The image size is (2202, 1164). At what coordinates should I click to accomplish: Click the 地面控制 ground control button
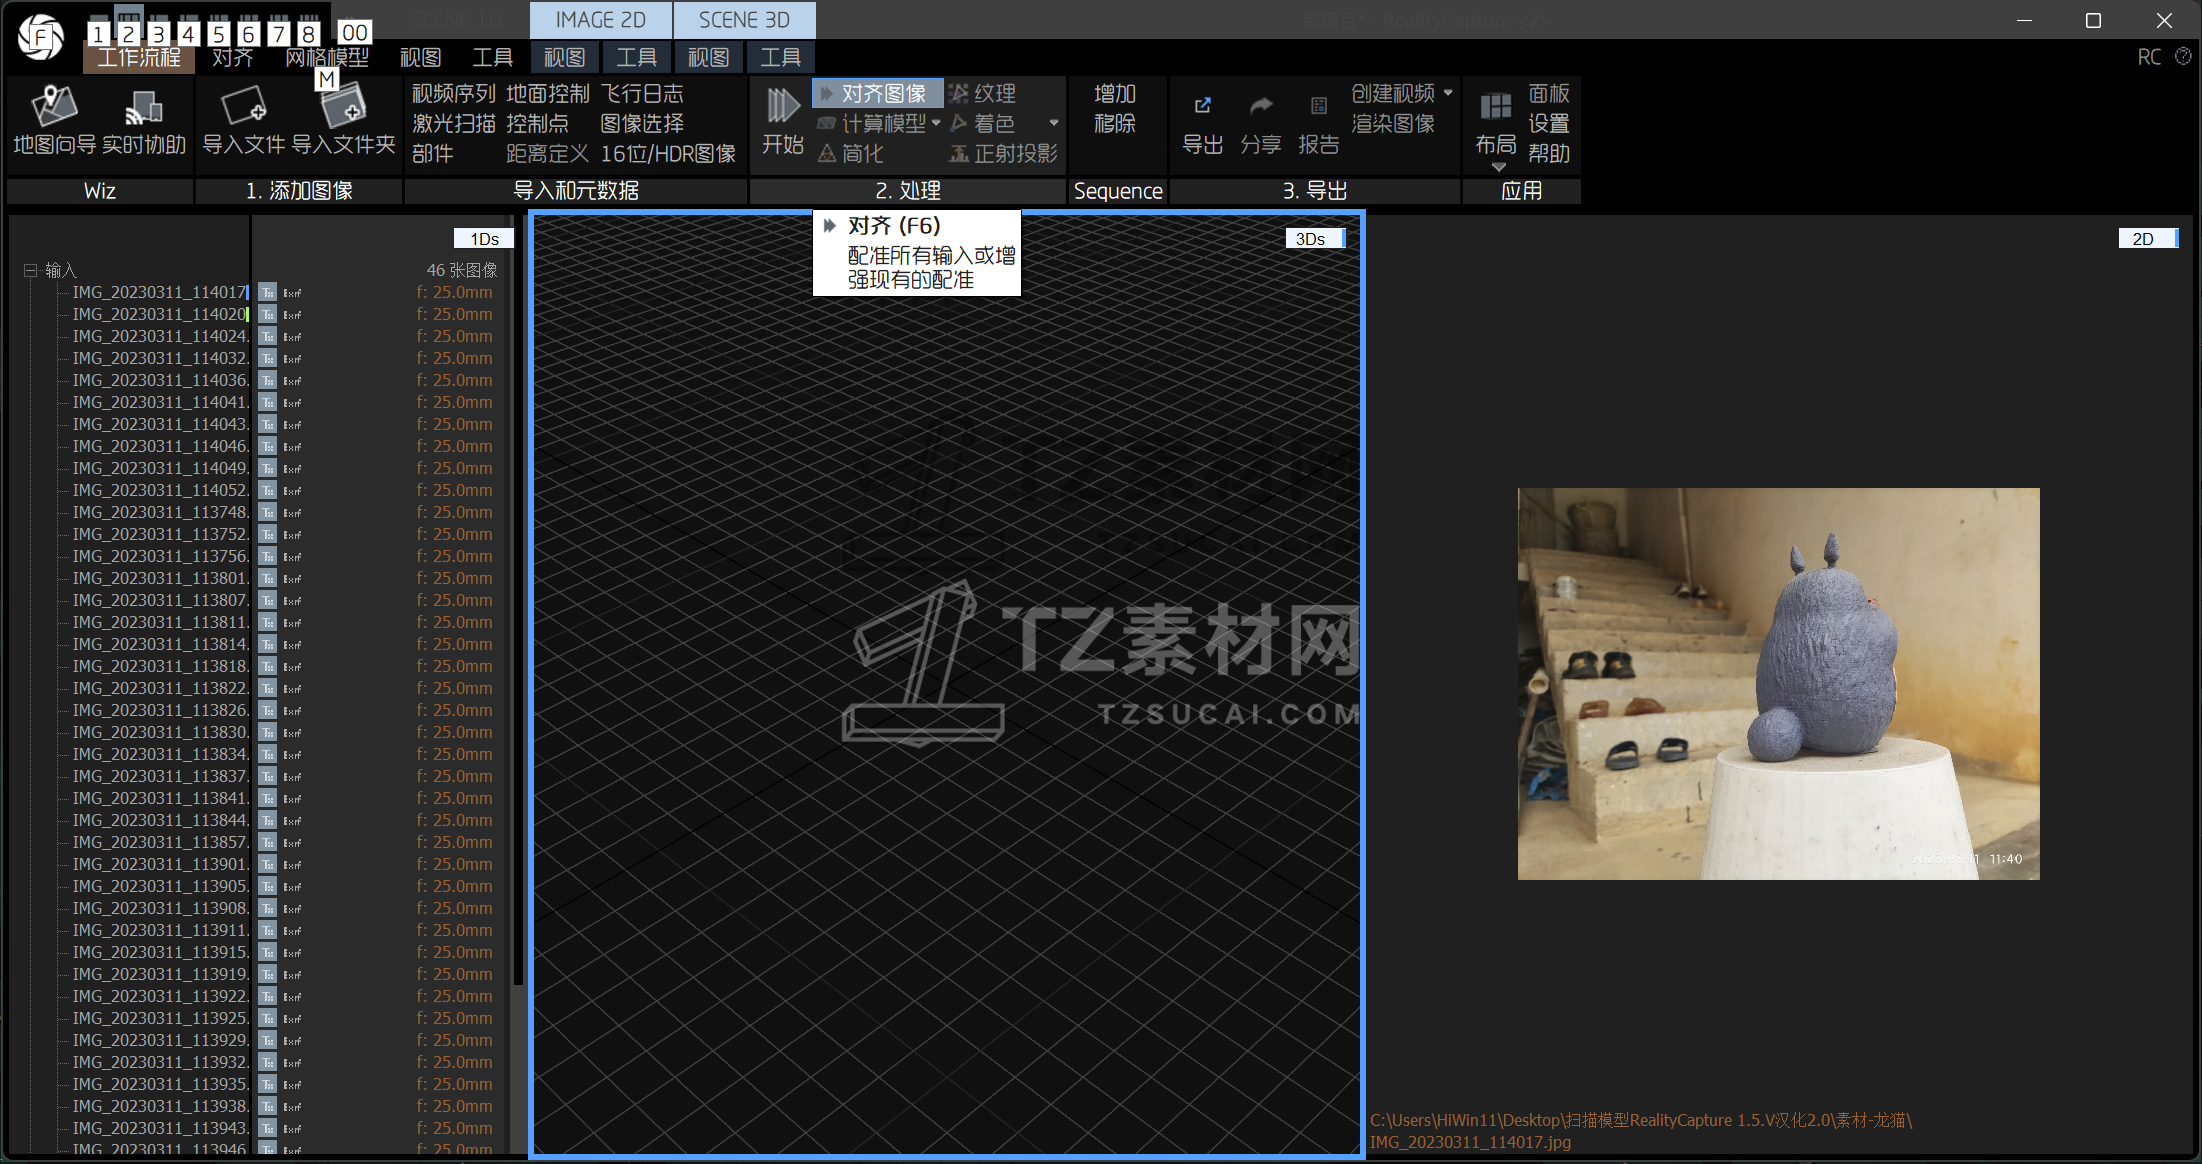coord(548,93)
